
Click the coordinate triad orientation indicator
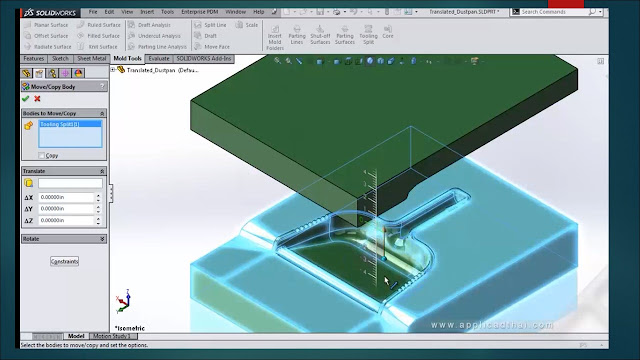point(124,301)
